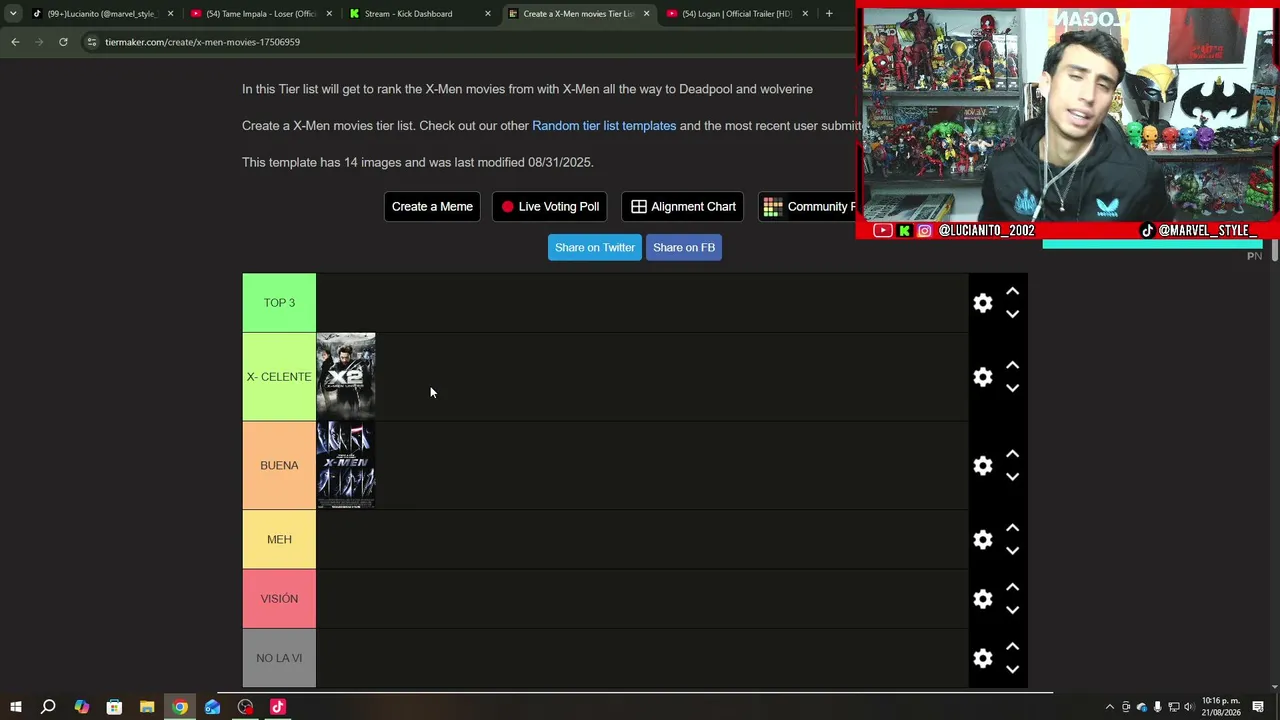
Task: Open a new browser tab
Action: point(829,14)
